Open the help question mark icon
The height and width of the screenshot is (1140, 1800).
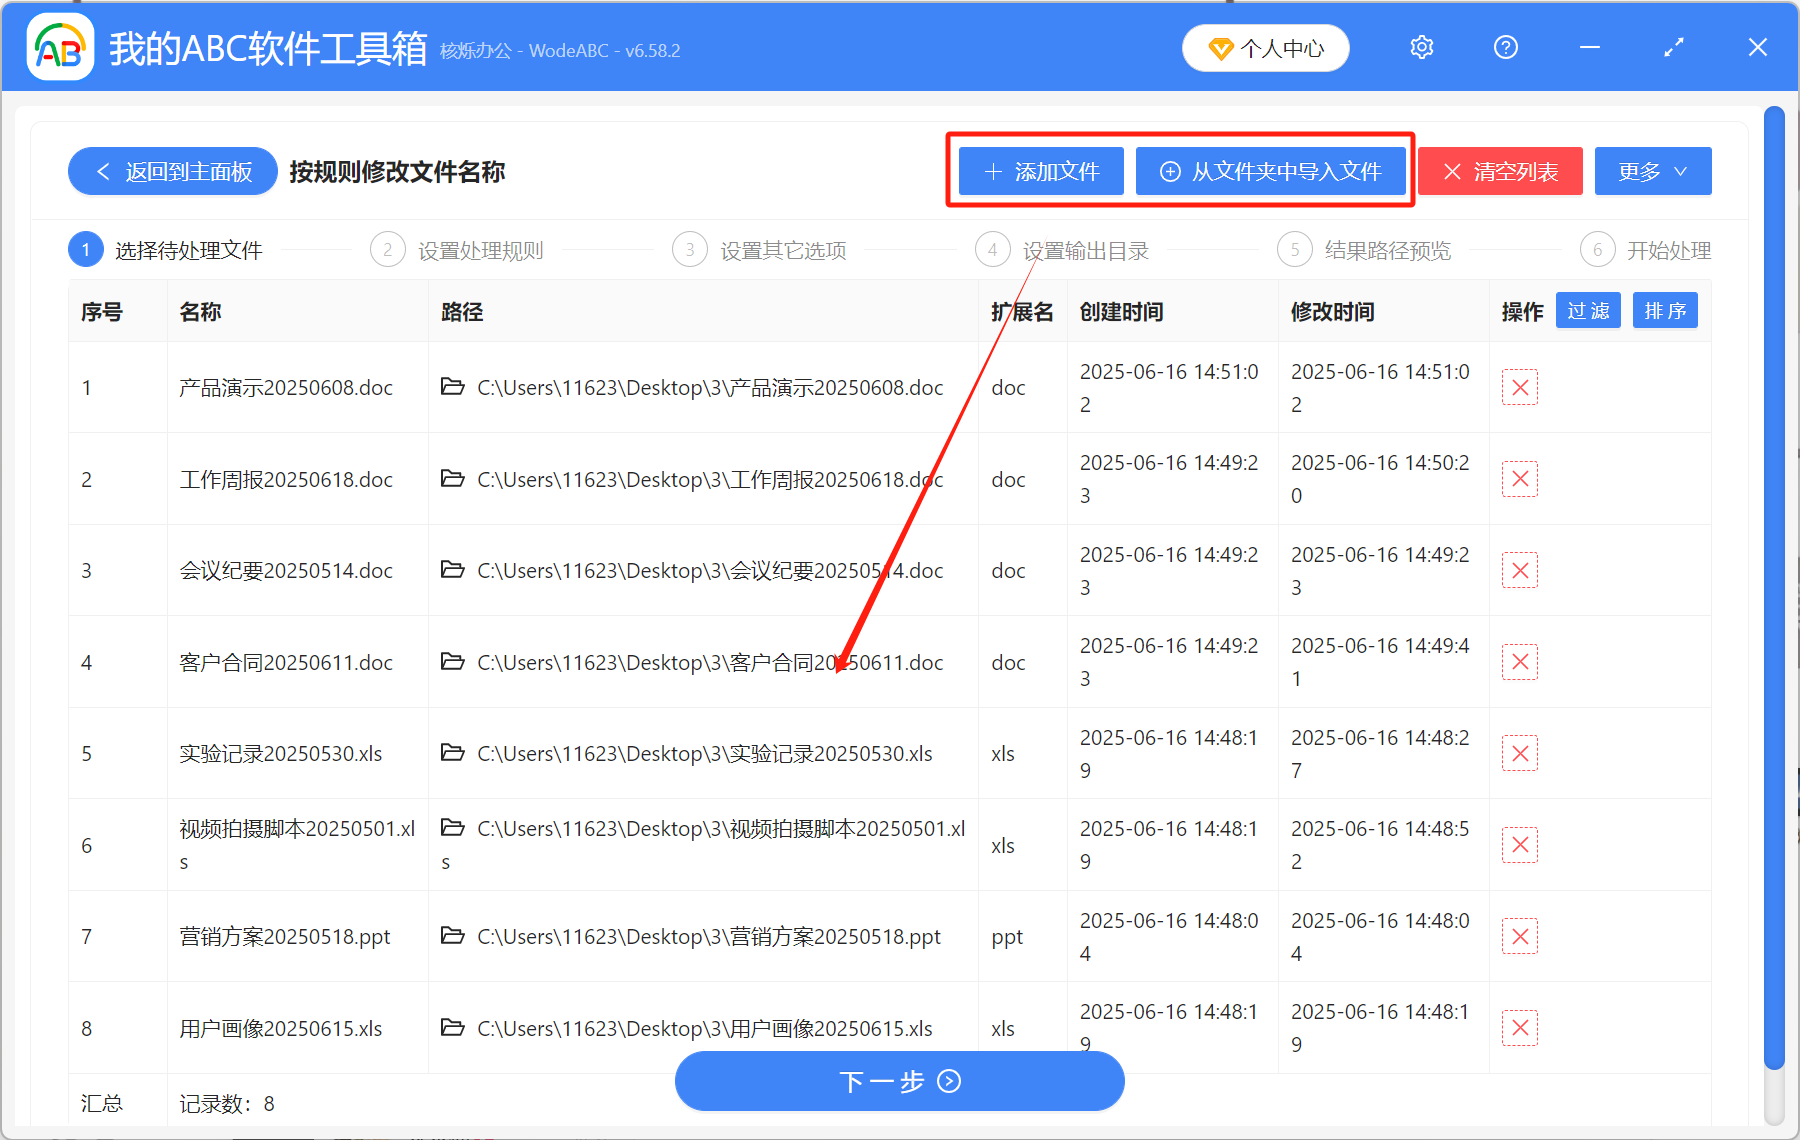[1505, 47]
